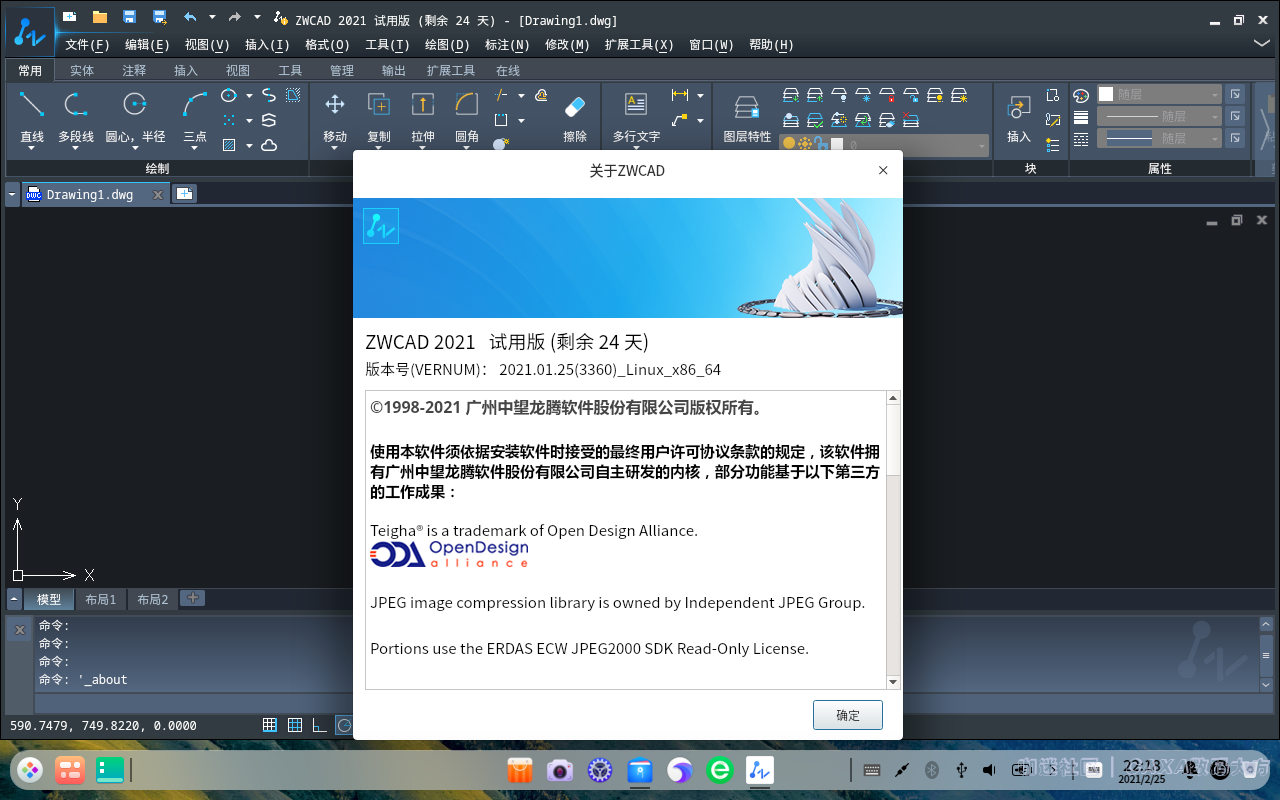
Task: Click the Firefox icon in the taskbar
Action: click(x=679, y=770)
